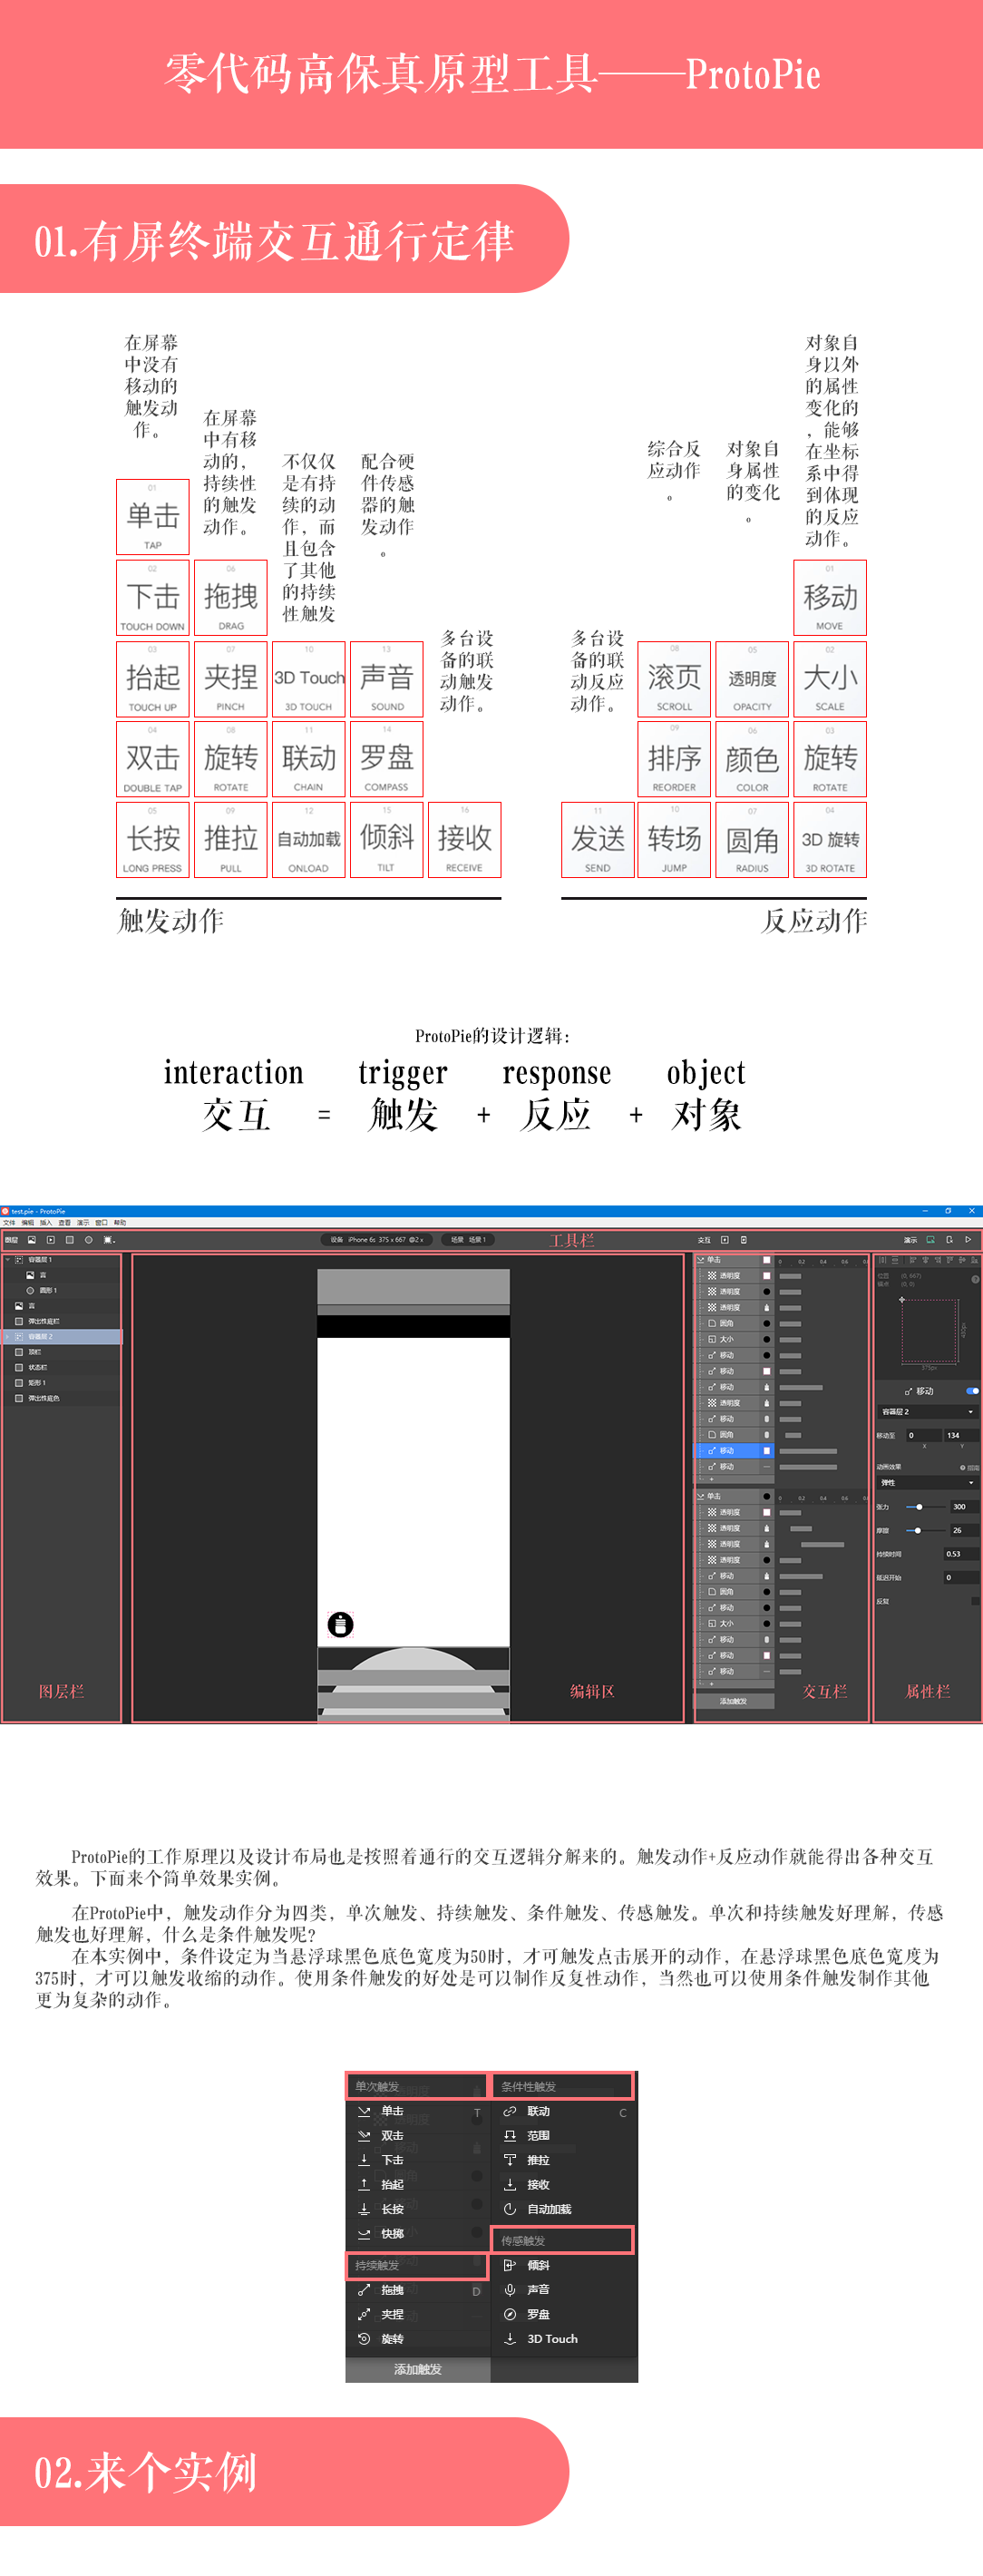Click the 延迟开始 delay field
The image size is (983, 2576).
(961, 1578)
